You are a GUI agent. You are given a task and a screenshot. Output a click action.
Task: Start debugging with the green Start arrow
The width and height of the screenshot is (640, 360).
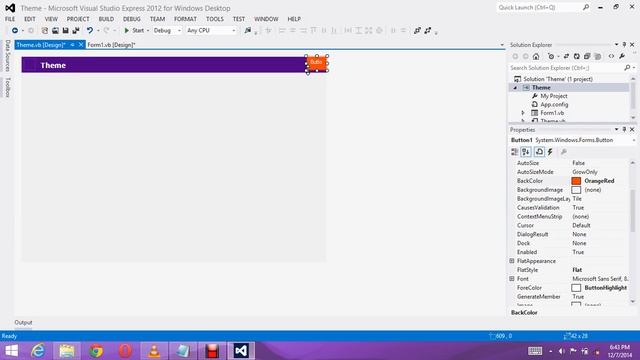pos(127,30)
